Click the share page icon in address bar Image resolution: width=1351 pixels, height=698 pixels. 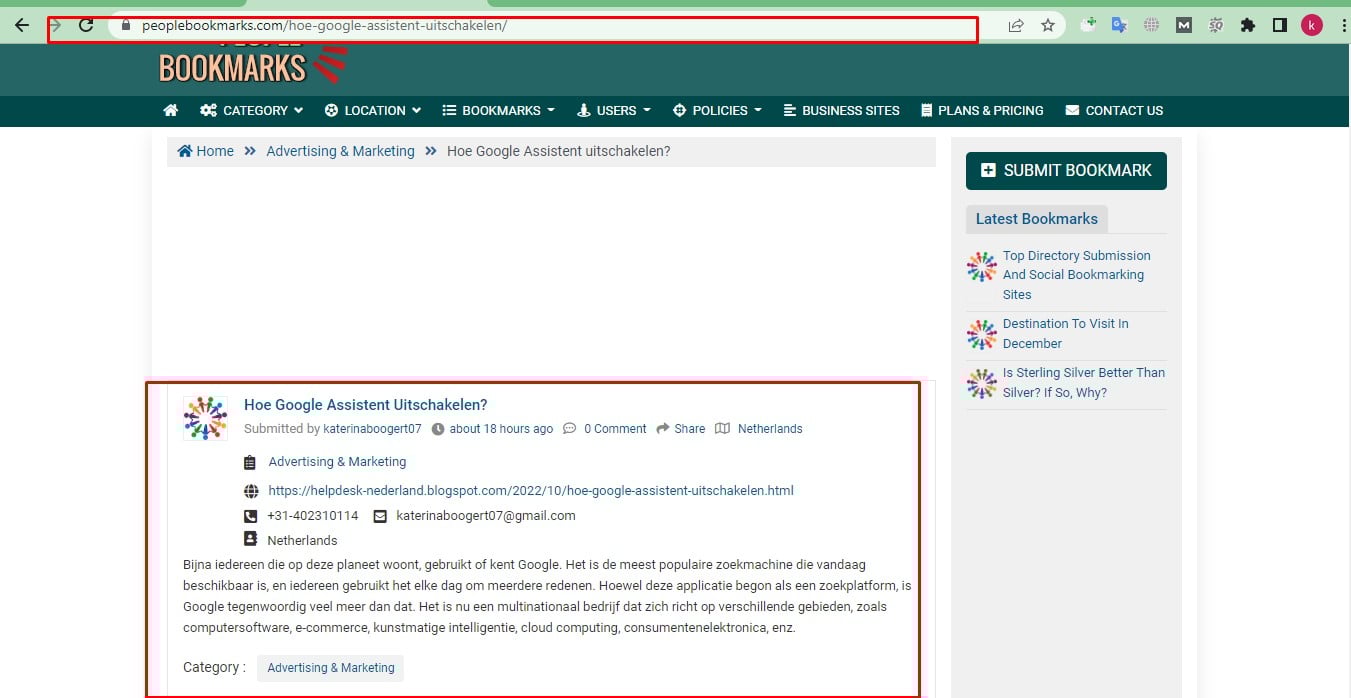pos(1016,25)
